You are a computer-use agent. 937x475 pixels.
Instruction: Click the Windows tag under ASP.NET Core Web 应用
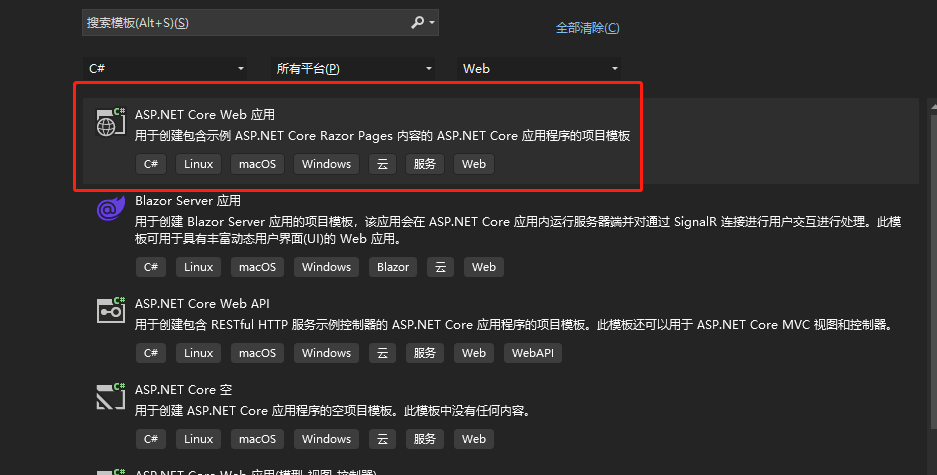point(326,164)
